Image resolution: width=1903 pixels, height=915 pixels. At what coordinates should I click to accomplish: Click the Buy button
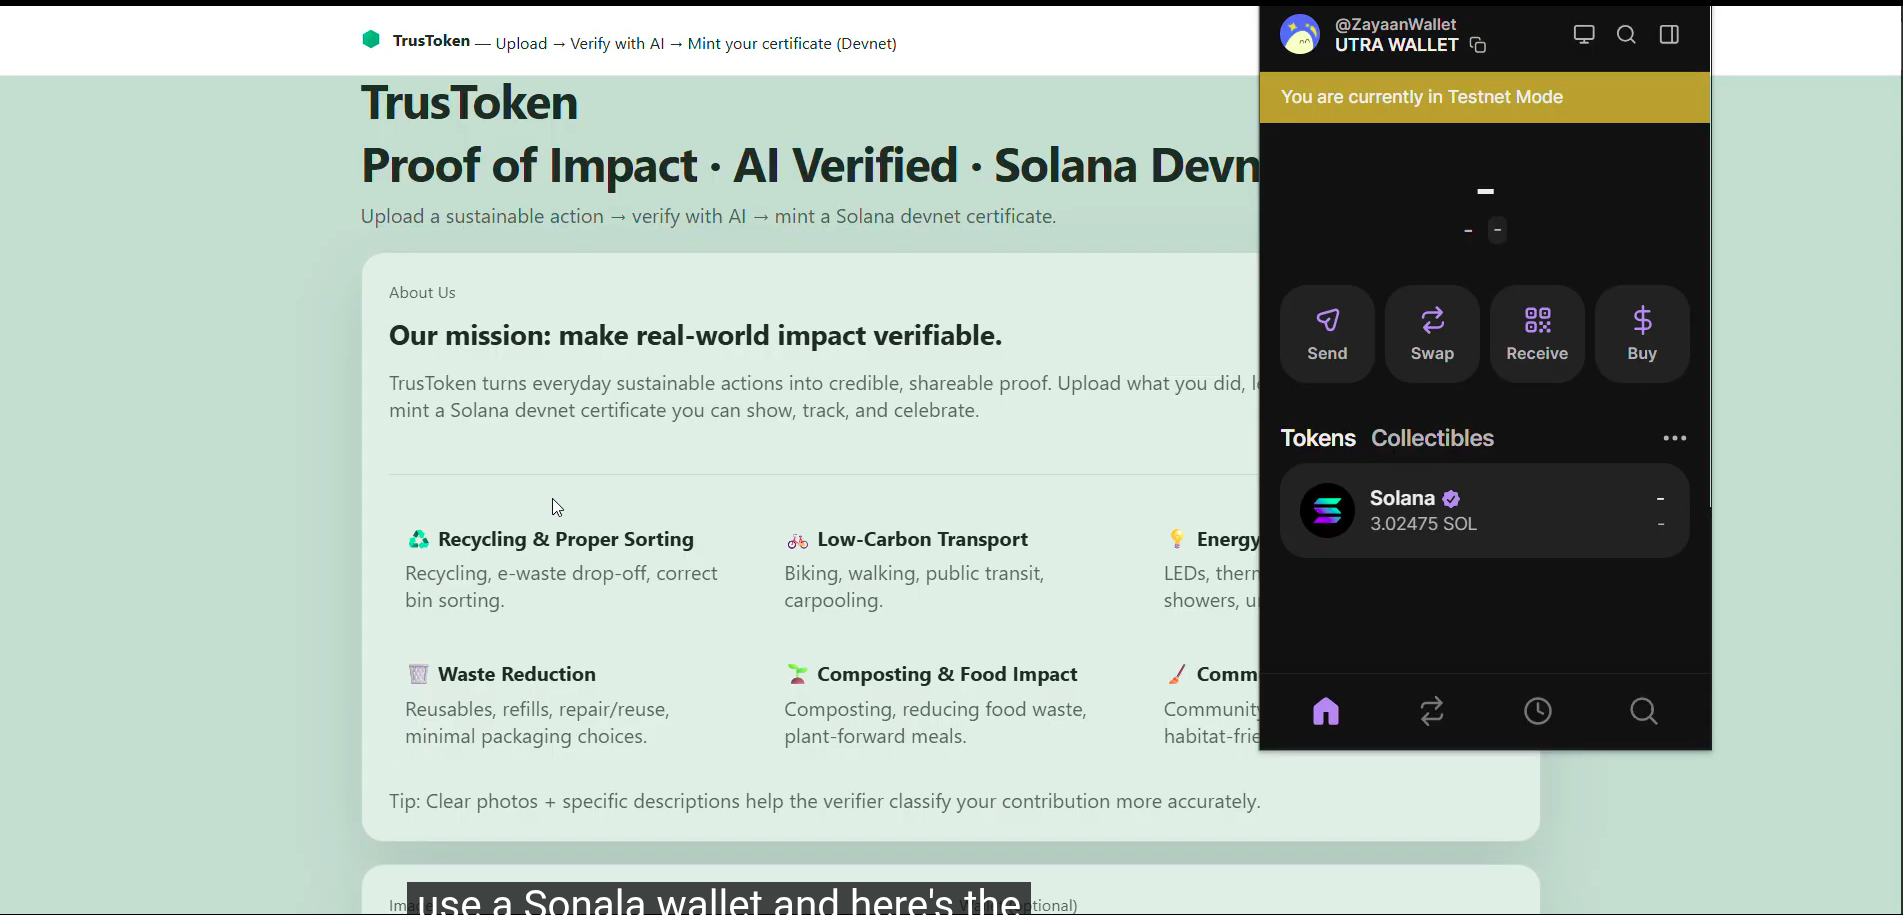tap(1642, 334)
